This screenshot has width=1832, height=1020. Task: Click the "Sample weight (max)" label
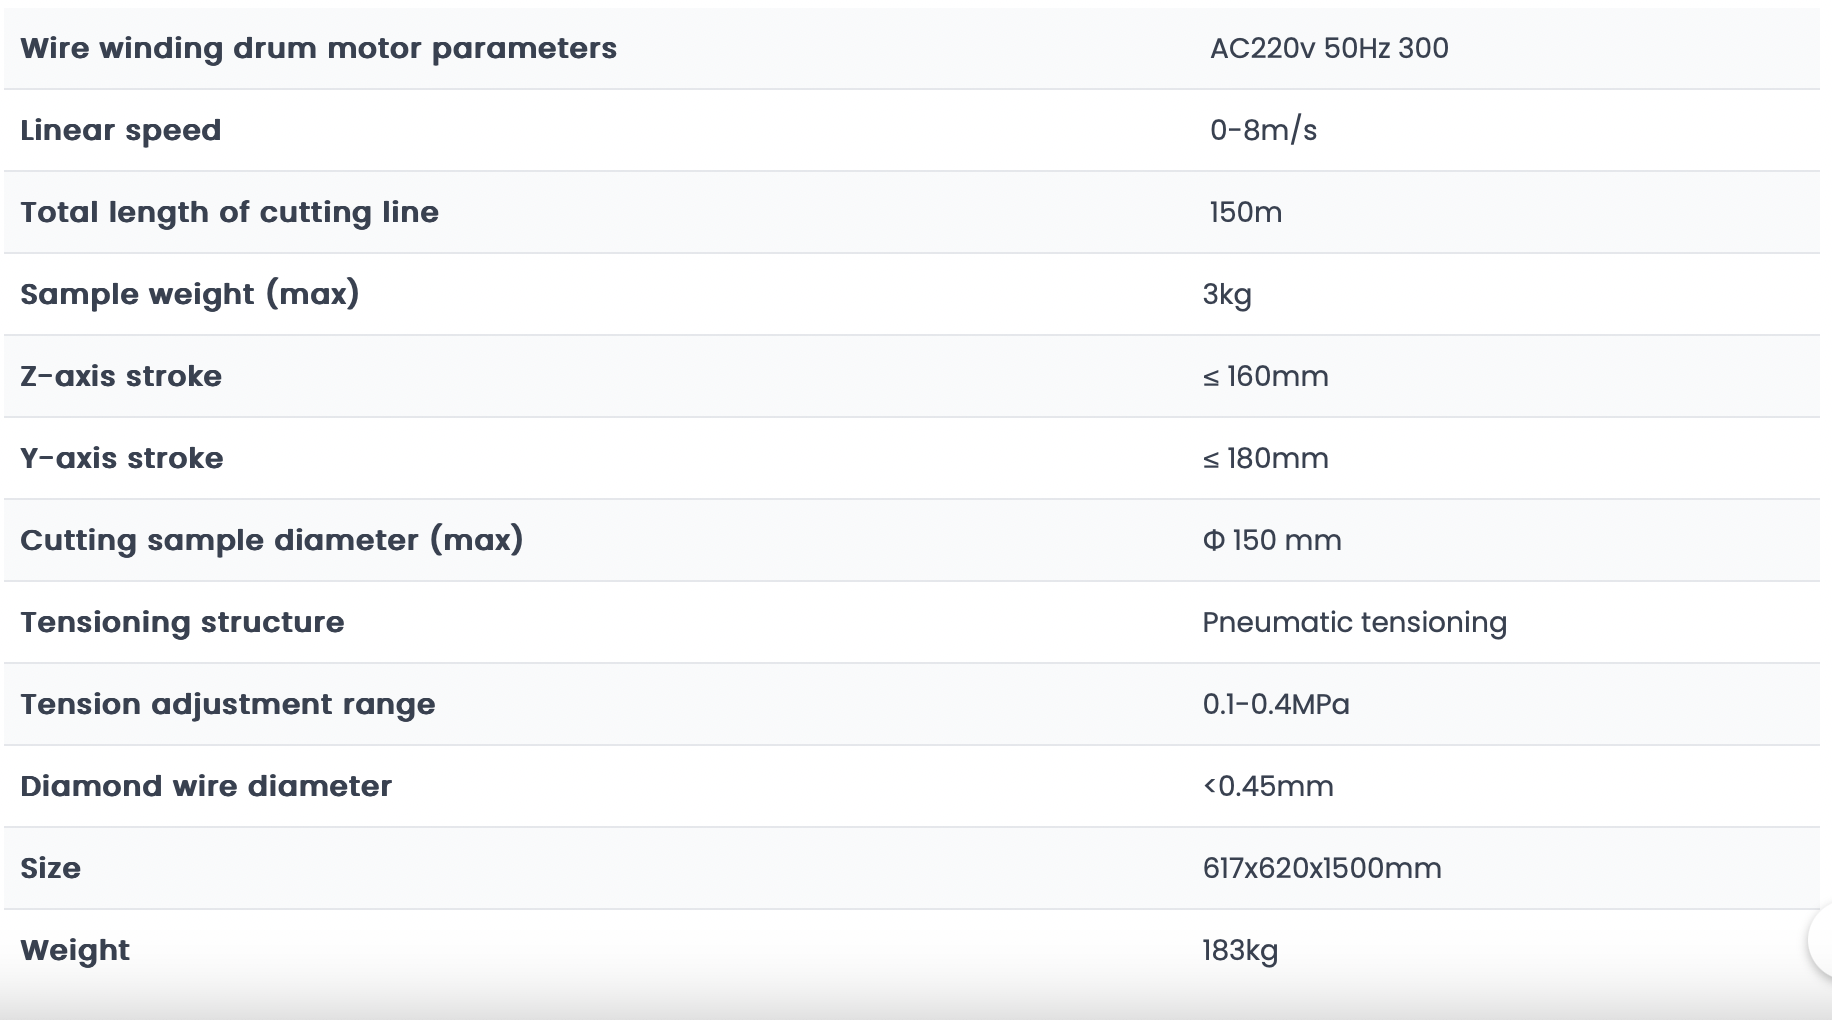189,294
